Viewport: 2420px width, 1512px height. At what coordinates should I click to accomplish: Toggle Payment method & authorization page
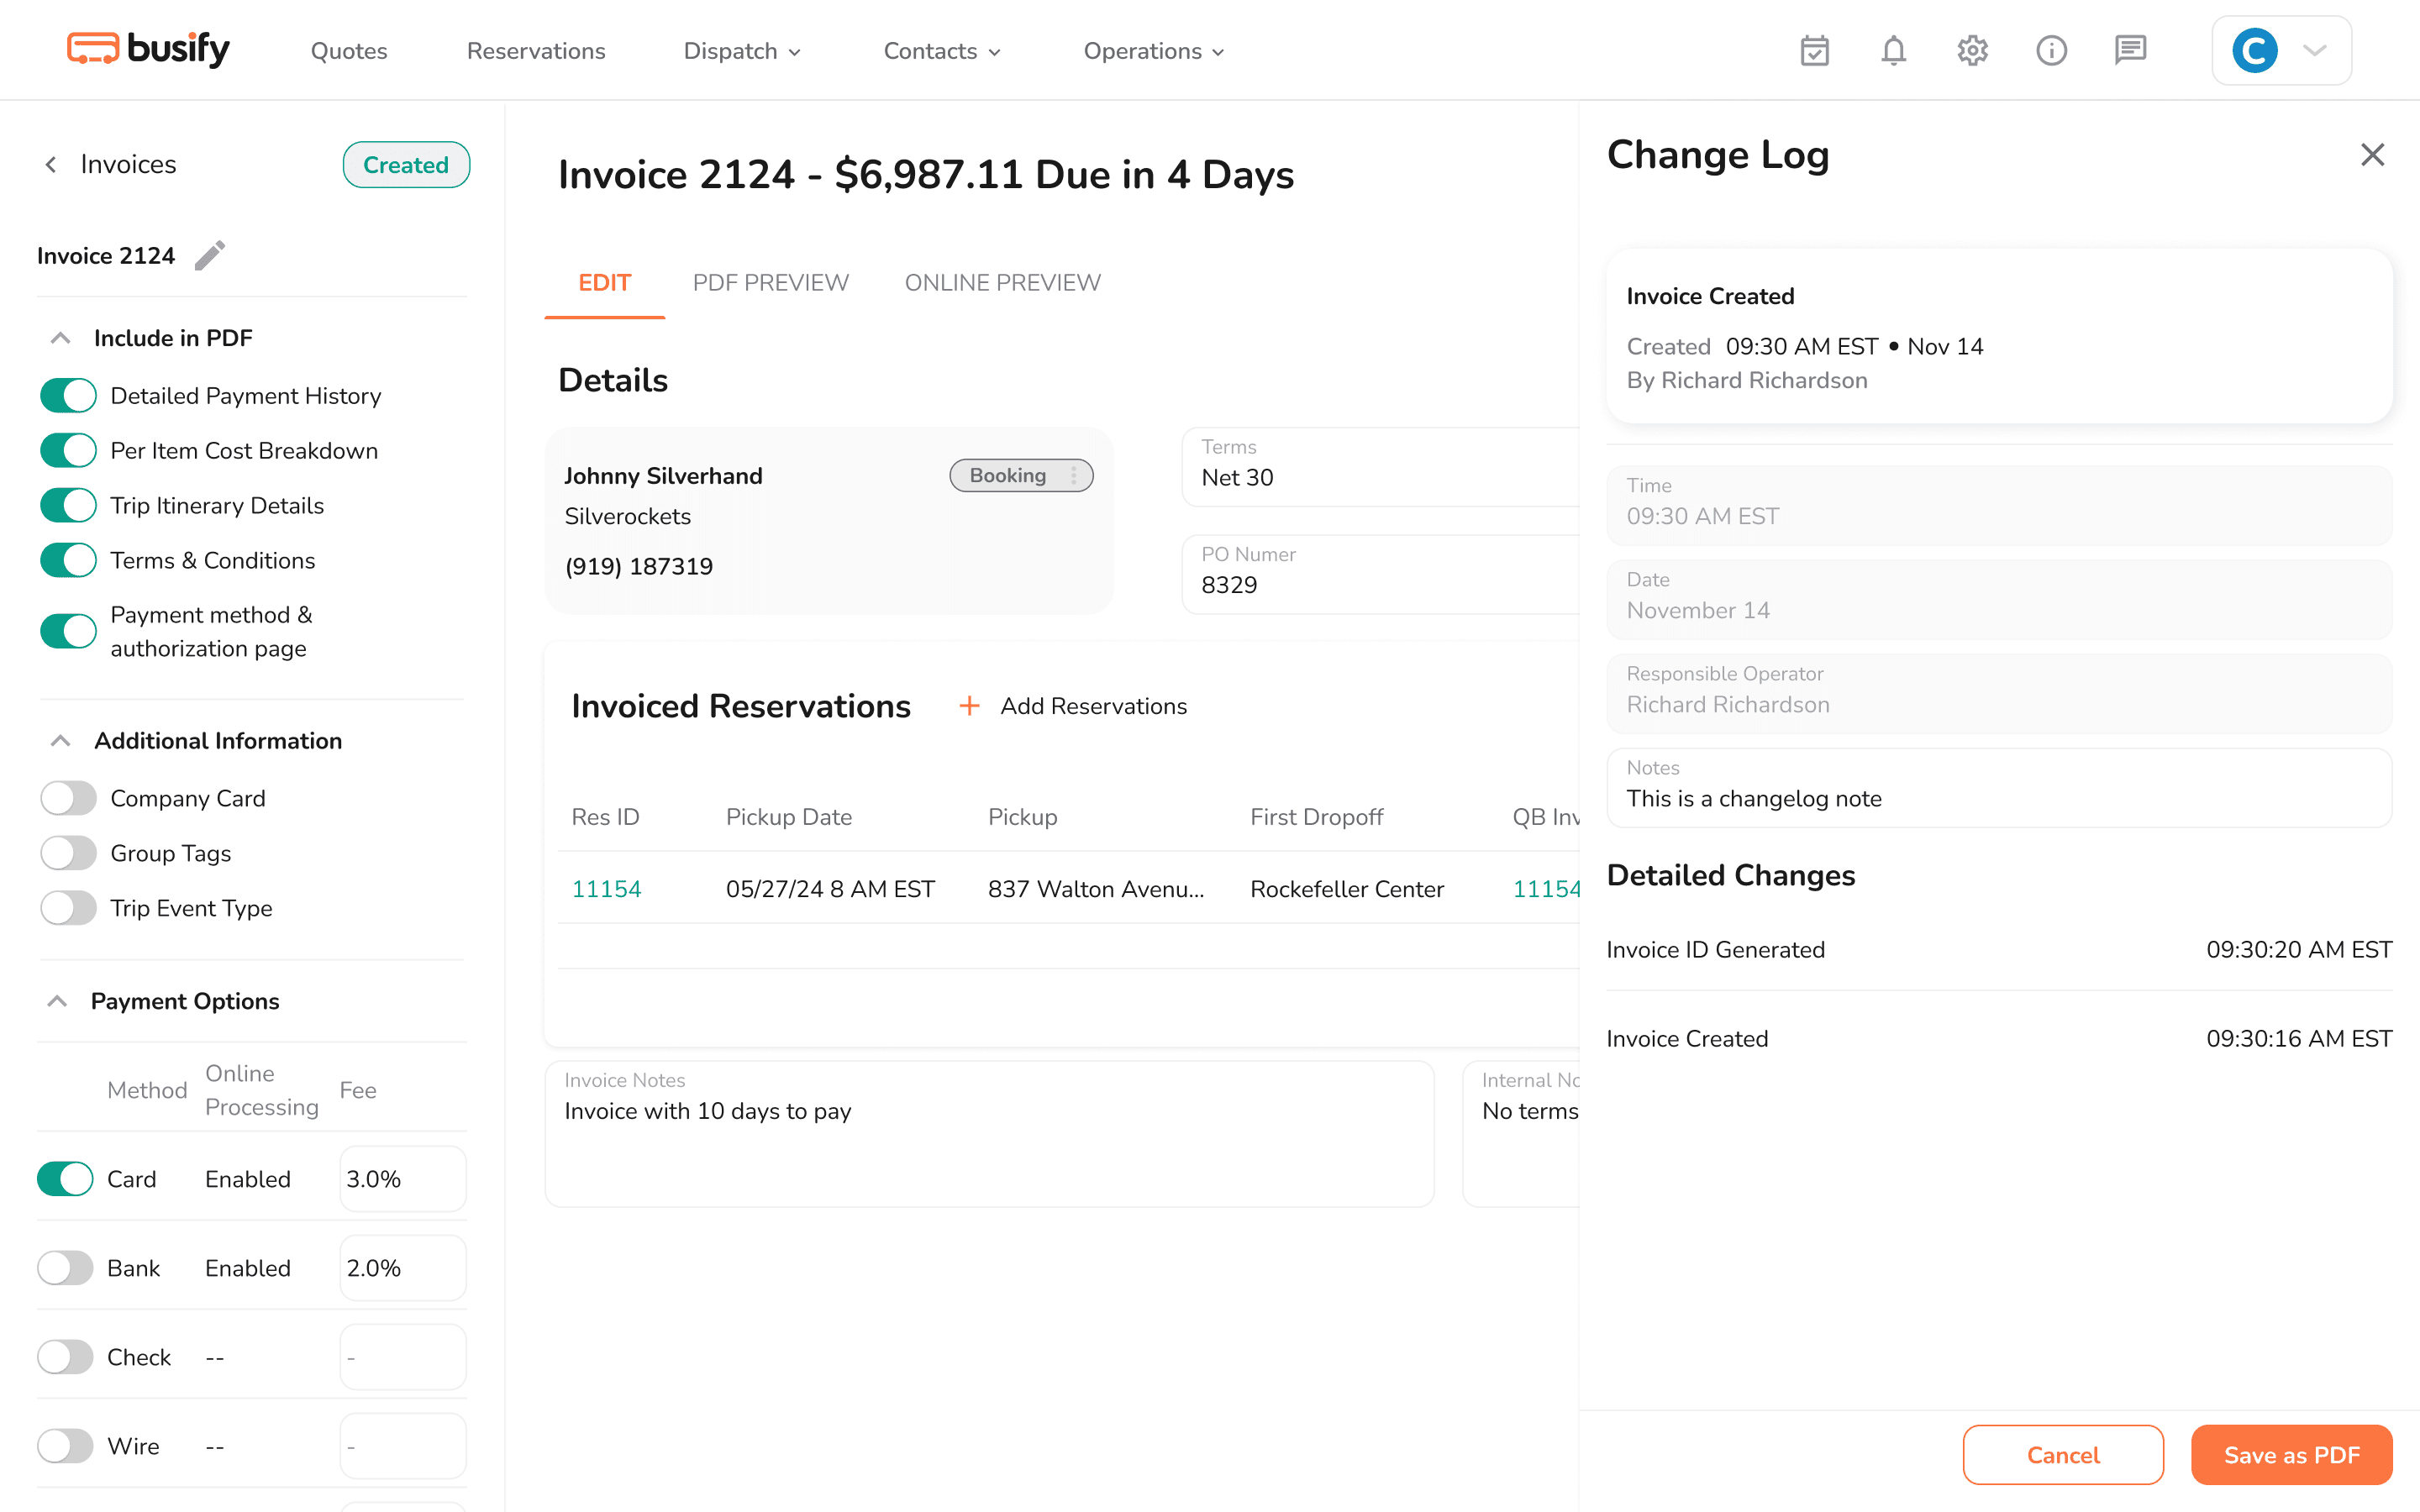[x=68, y=631]
